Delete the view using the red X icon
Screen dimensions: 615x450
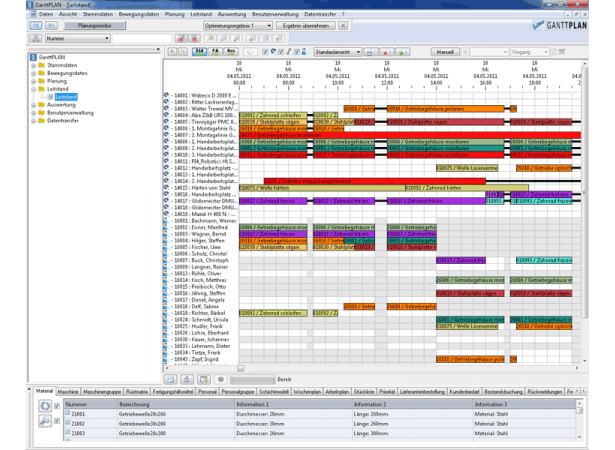(x=386, y=52)
